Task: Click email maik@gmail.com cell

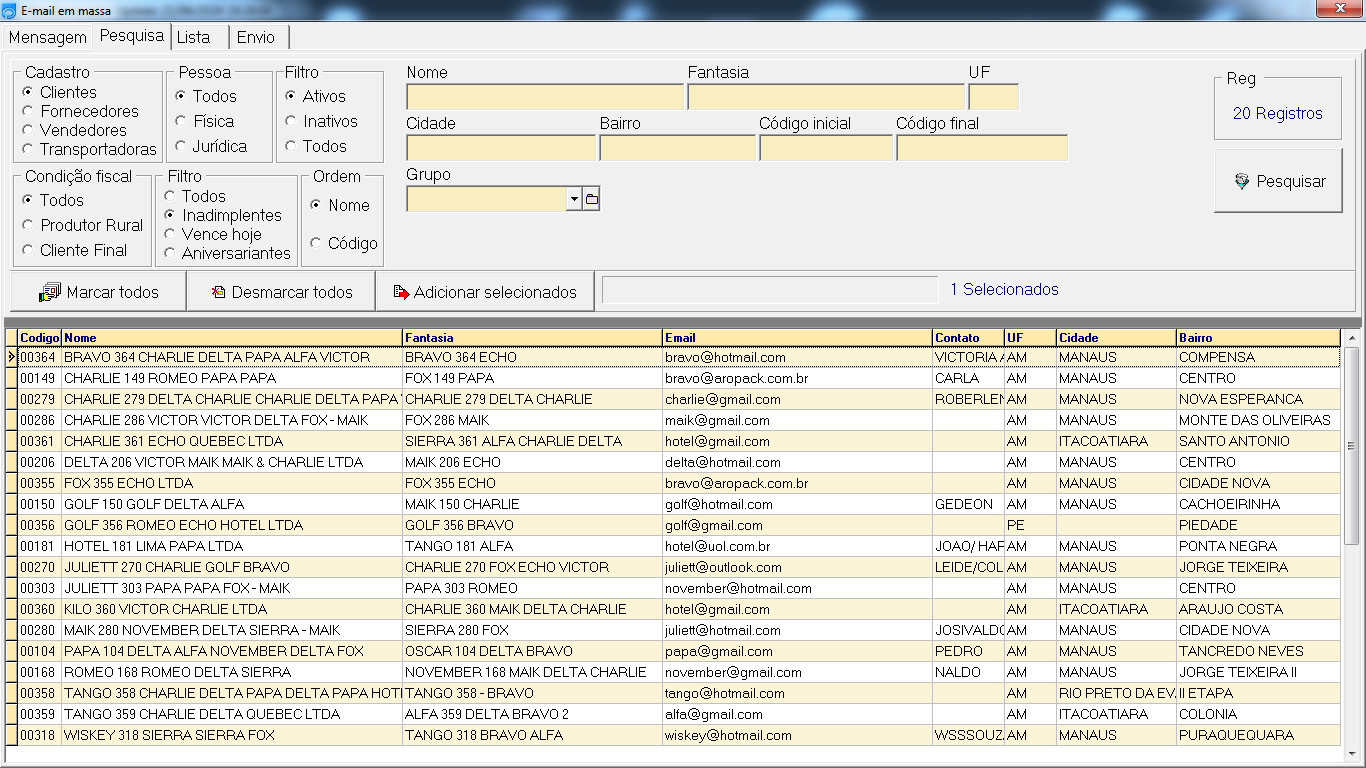Action: click(x=797, y=420)
